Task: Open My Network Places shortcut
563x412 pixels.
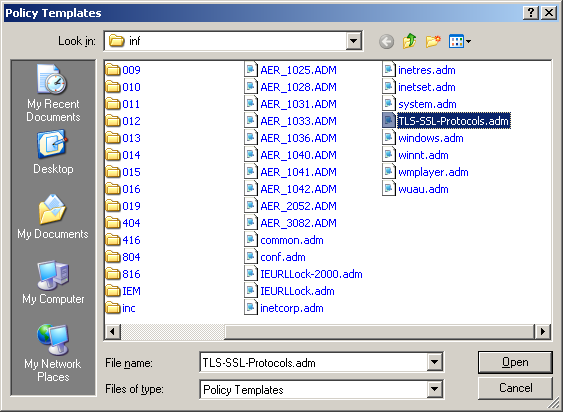Action: [x=53, y=353]
